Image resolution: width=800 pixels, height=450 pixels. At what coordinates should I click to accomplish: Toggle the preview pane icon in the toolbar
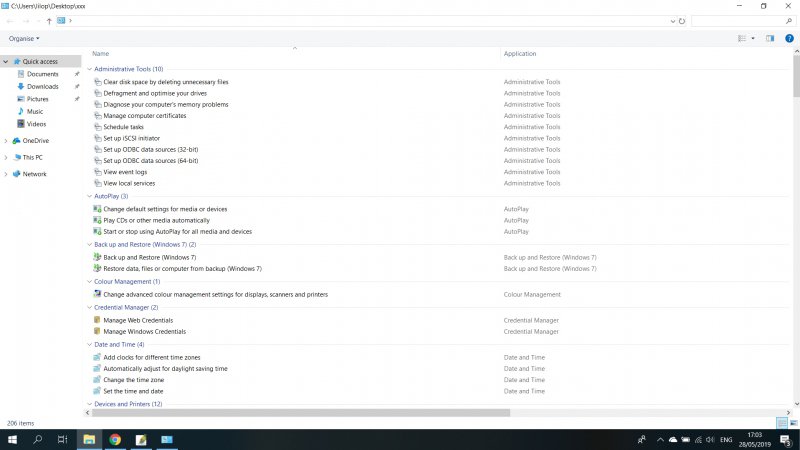coord(770,38)
